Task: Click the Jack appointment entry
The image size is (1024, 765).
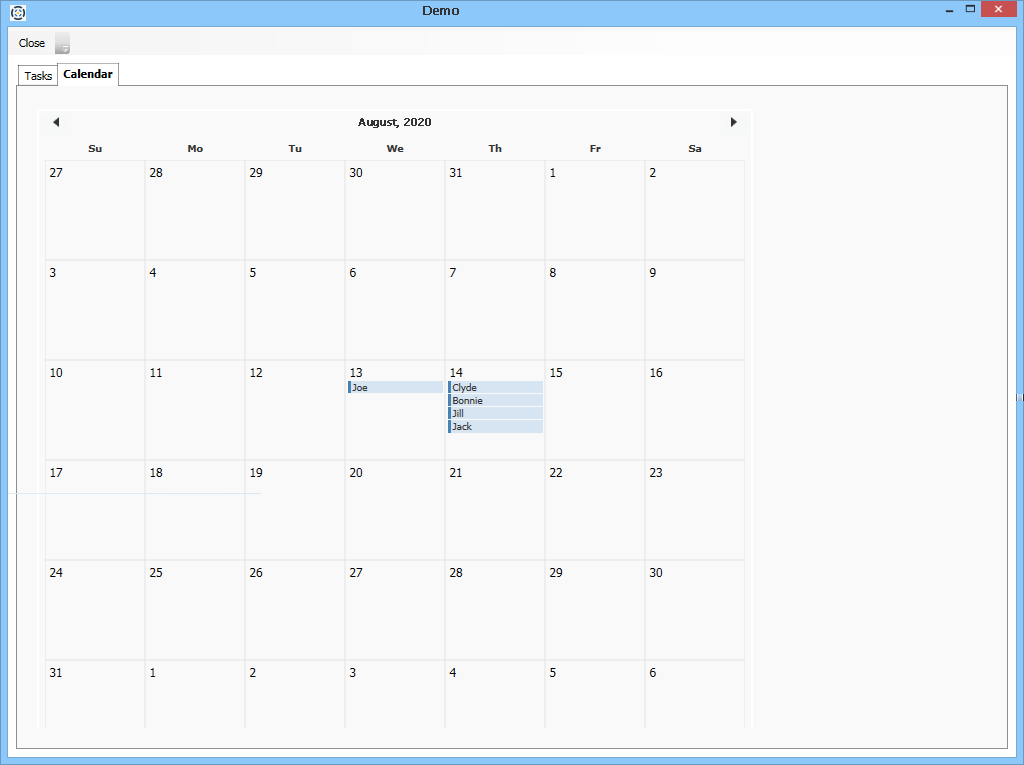Action: point(495,426)
